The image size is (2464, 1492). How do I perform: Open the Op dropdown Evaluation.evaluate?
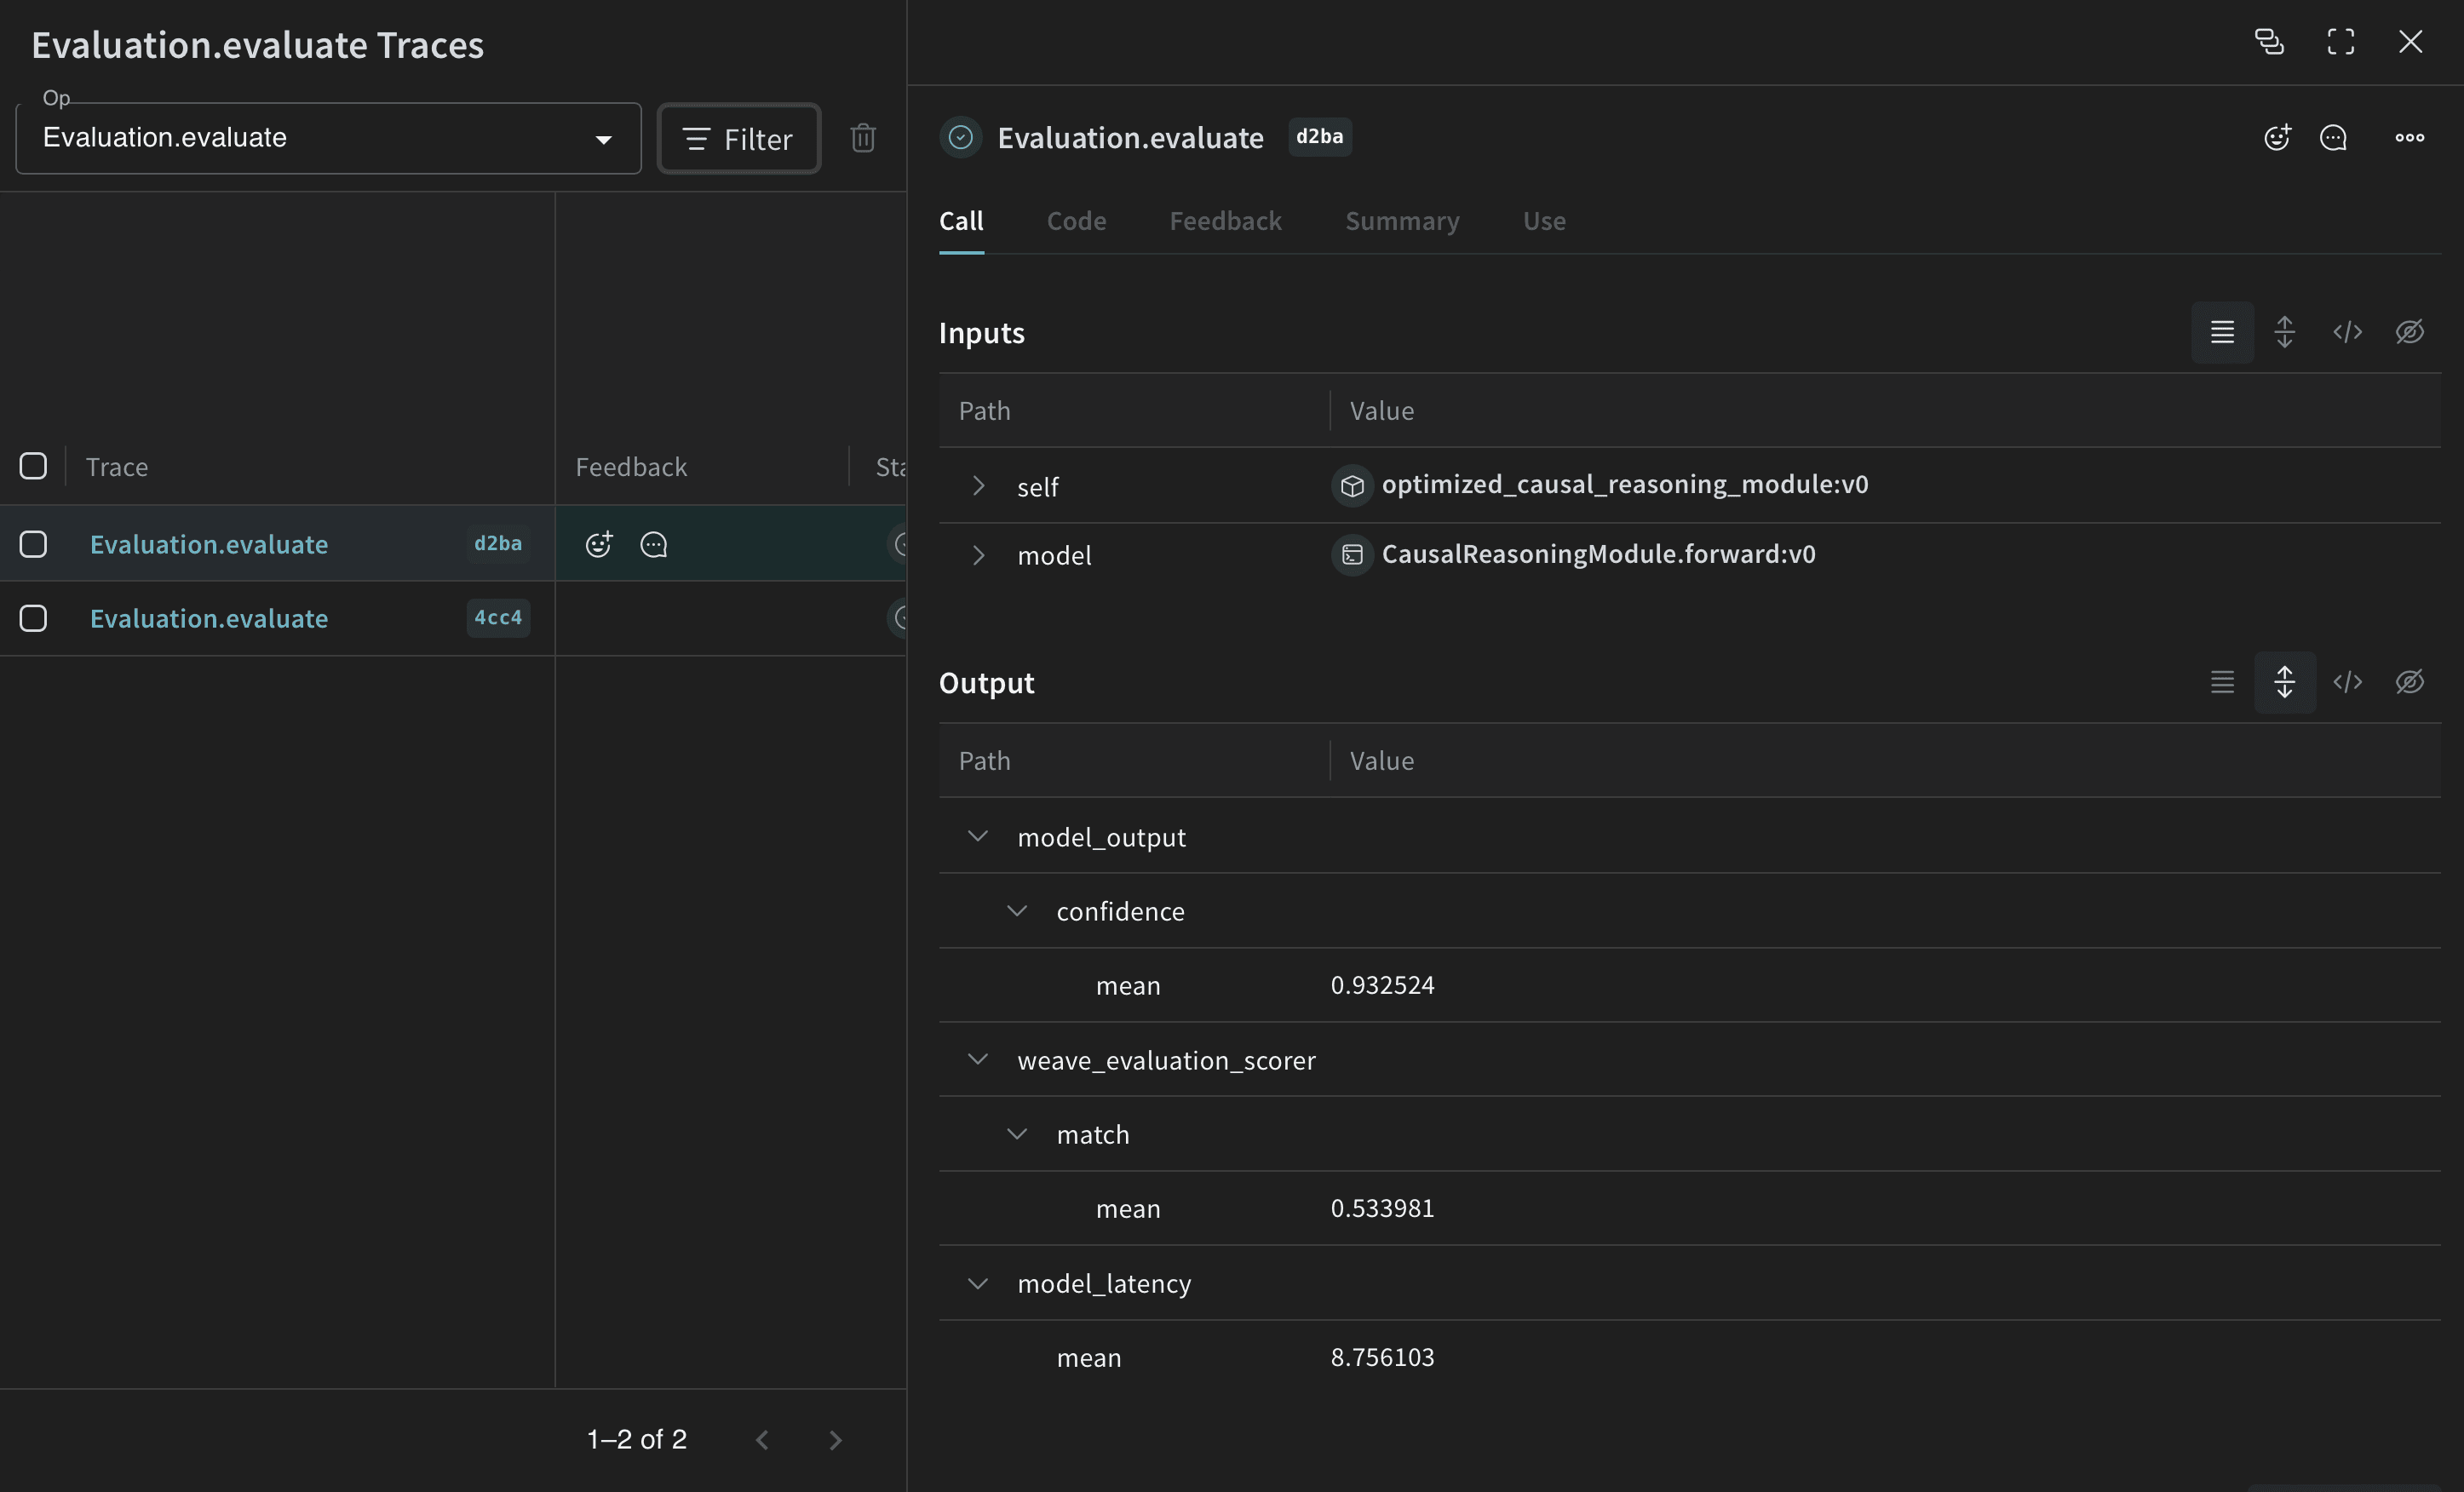point(328,138)
